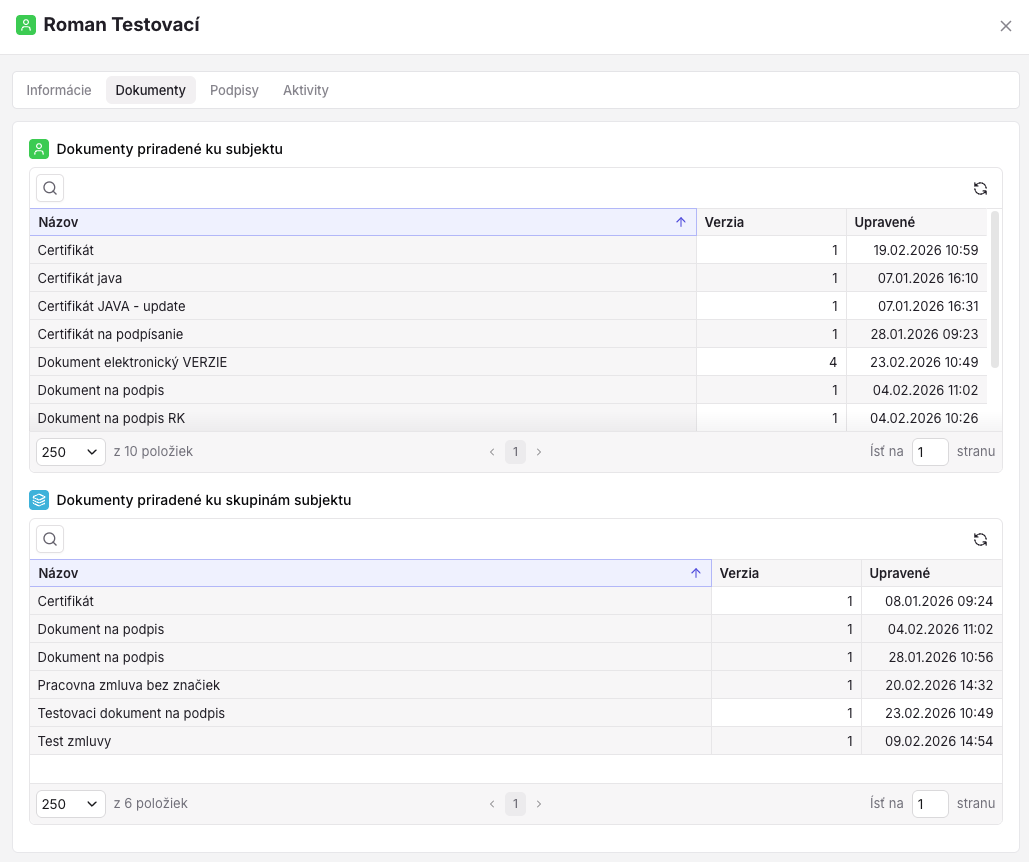1029x862 pixels.
Task: Go to next page in group documents table
Action: point(539,804)
